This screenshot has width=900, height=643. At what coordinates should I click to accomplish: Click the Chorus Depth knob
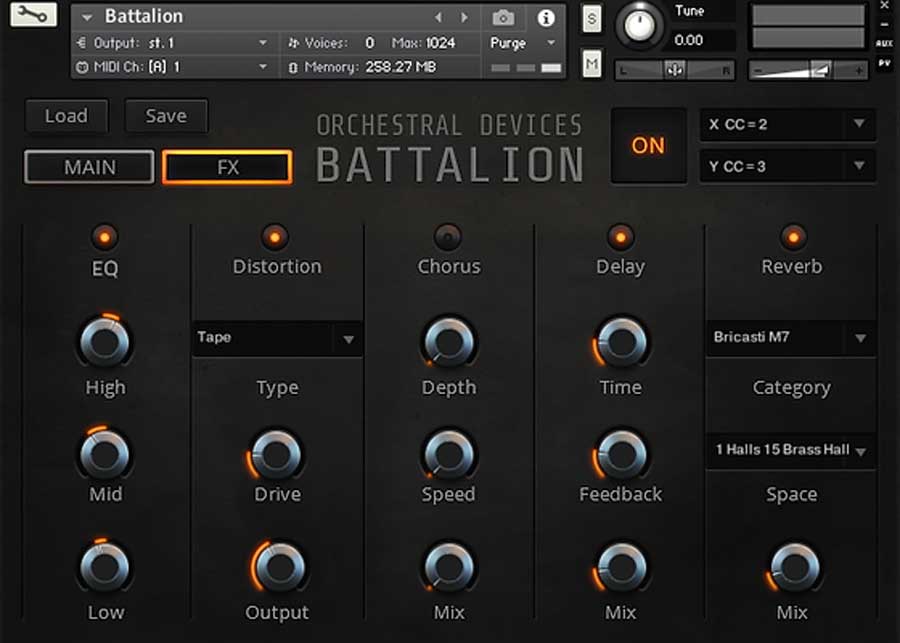coord(449,342)
